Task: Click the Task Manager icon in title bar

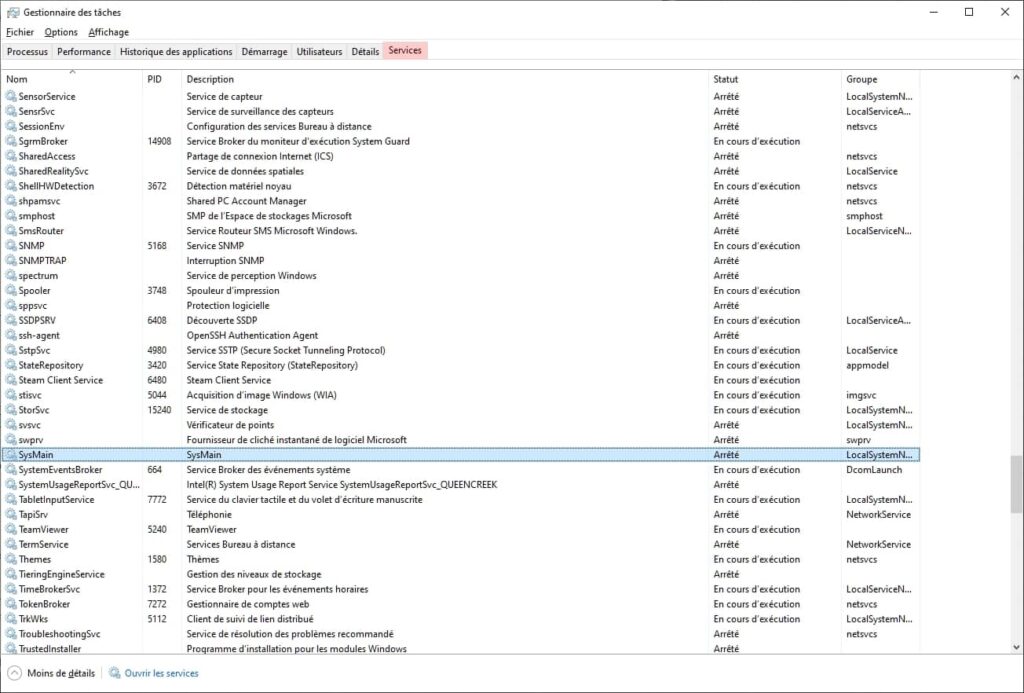Action: click(12, 12)
